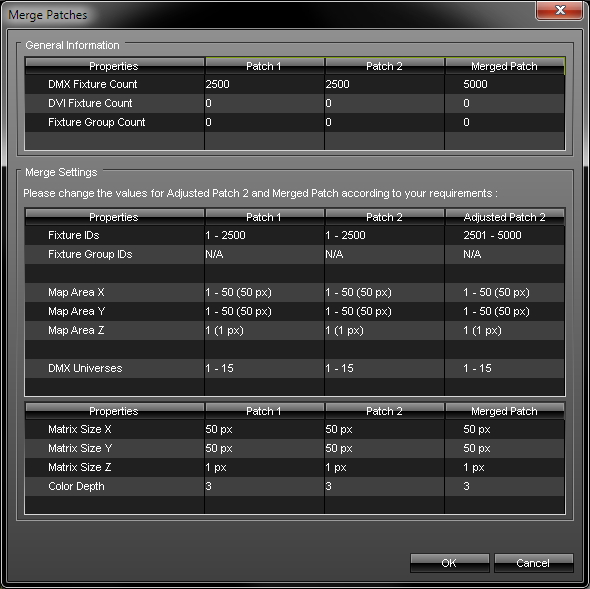This screenshot has width=590, height=589.
Task: Click Properties header in Matrix Size table
Action: (114, 411)
